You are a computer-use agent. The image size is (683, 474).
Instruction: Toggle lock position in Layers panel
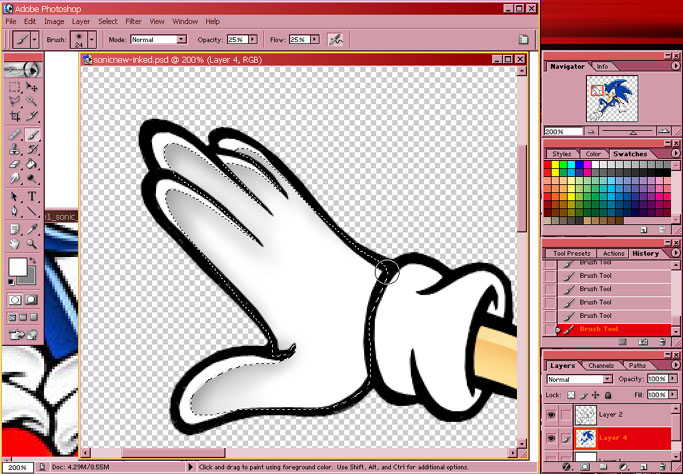[x=595, y=395]
